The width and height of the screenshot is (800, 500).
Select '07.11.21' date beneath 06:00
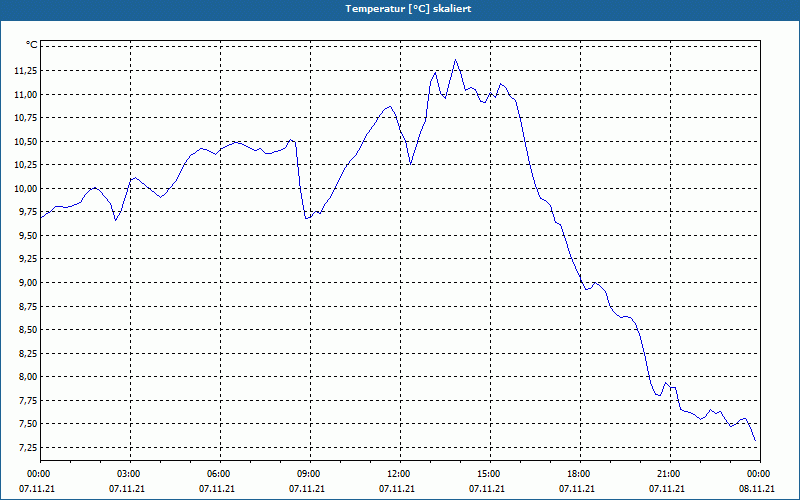pos(217,489)
